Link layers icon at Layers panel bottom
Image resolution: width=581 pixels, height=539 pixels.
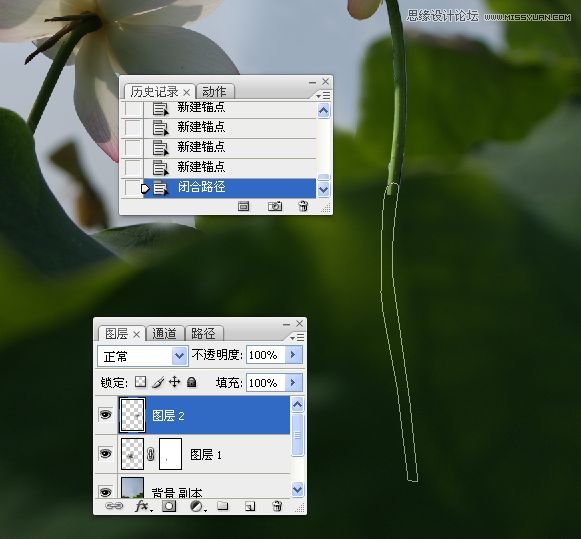[x=113, y=506]
